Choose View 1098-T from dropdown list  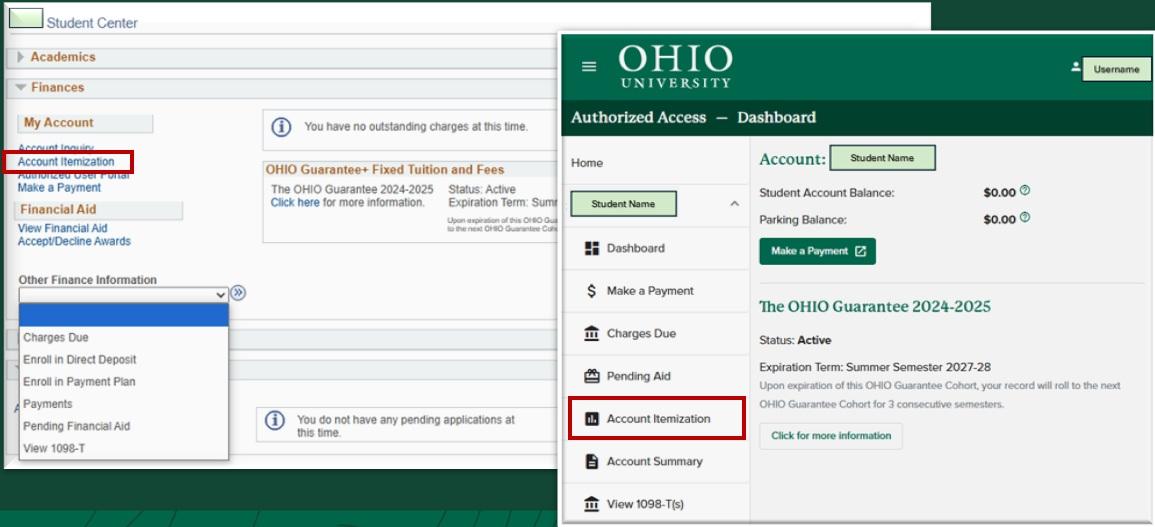[54, 448]
